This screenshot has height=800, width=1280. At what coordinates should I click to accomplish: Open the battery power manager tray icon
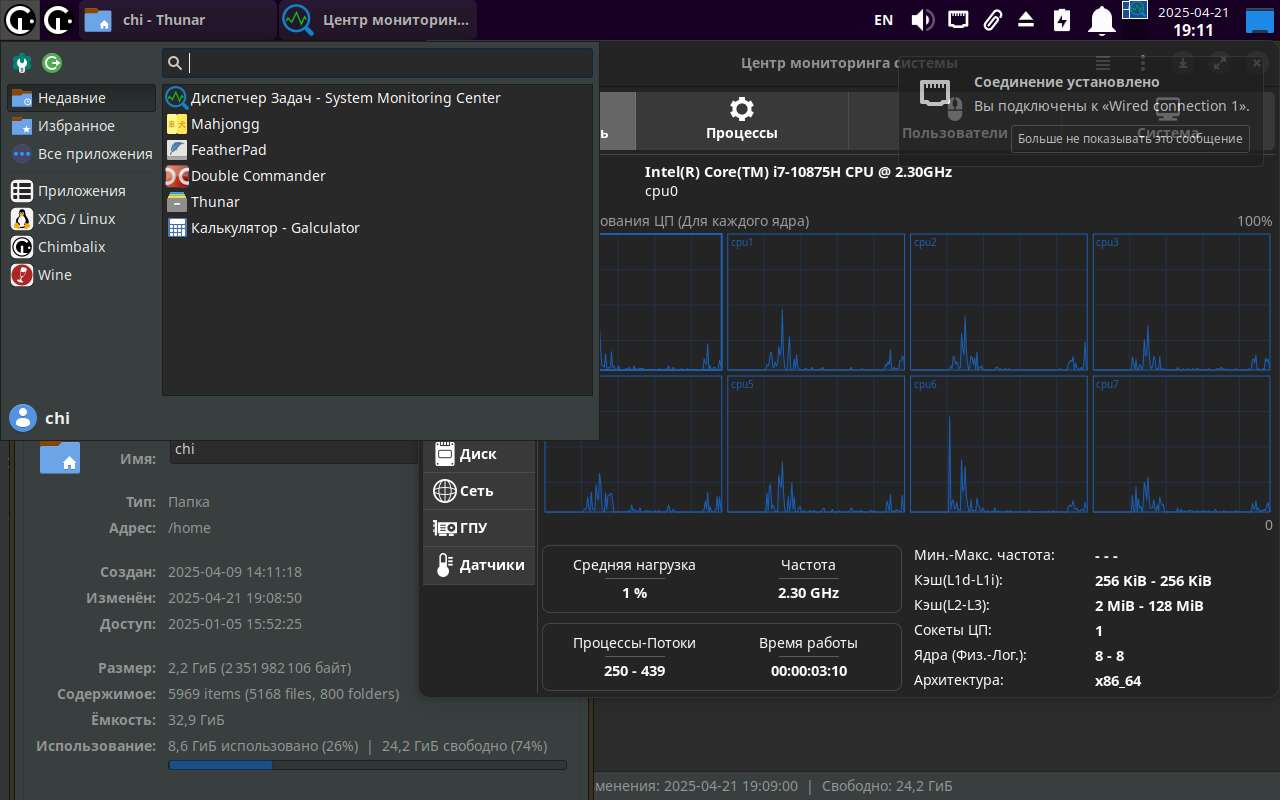1061,19
